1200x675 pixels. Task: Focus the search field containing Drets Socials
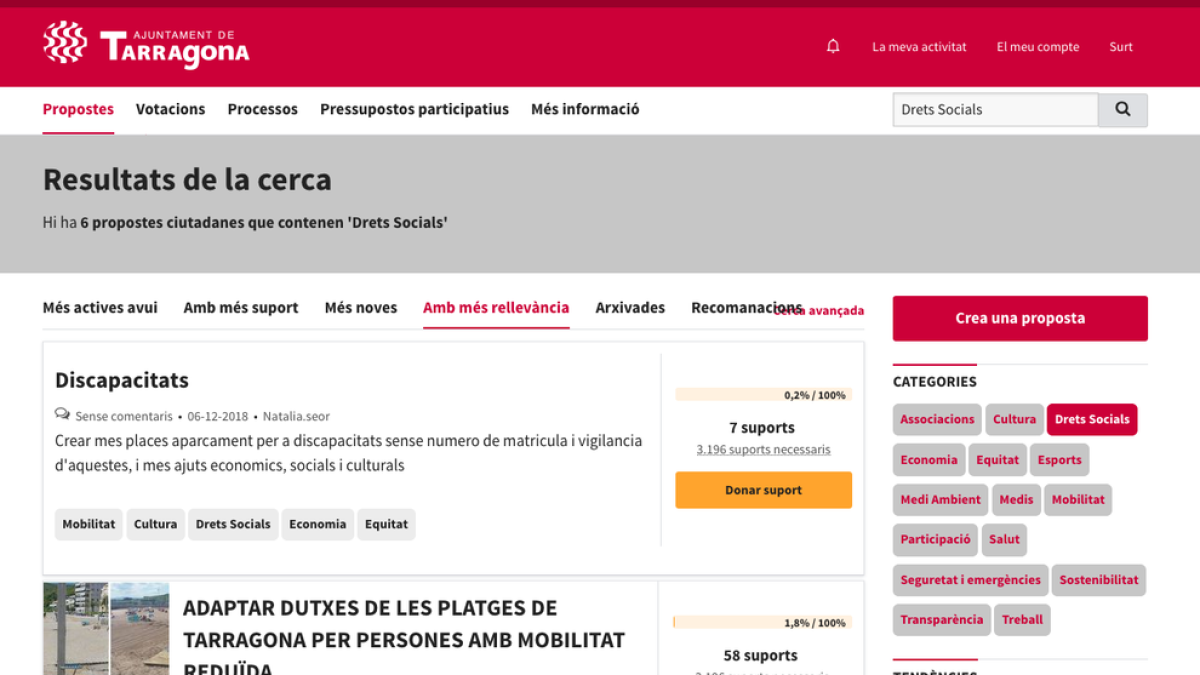tap(995, 110)
